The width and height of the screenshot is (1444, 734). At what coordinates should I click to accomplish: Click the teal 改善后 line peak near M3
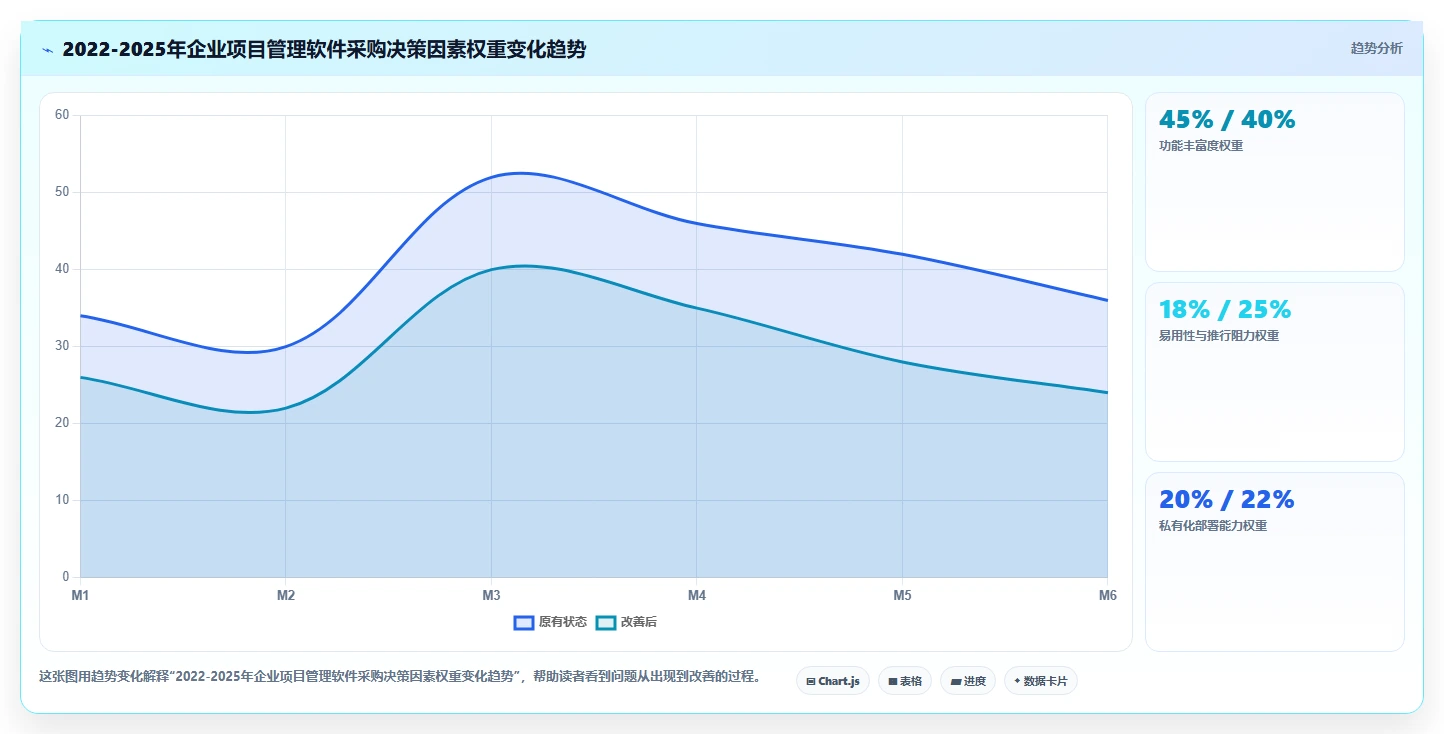click(524, 265)
